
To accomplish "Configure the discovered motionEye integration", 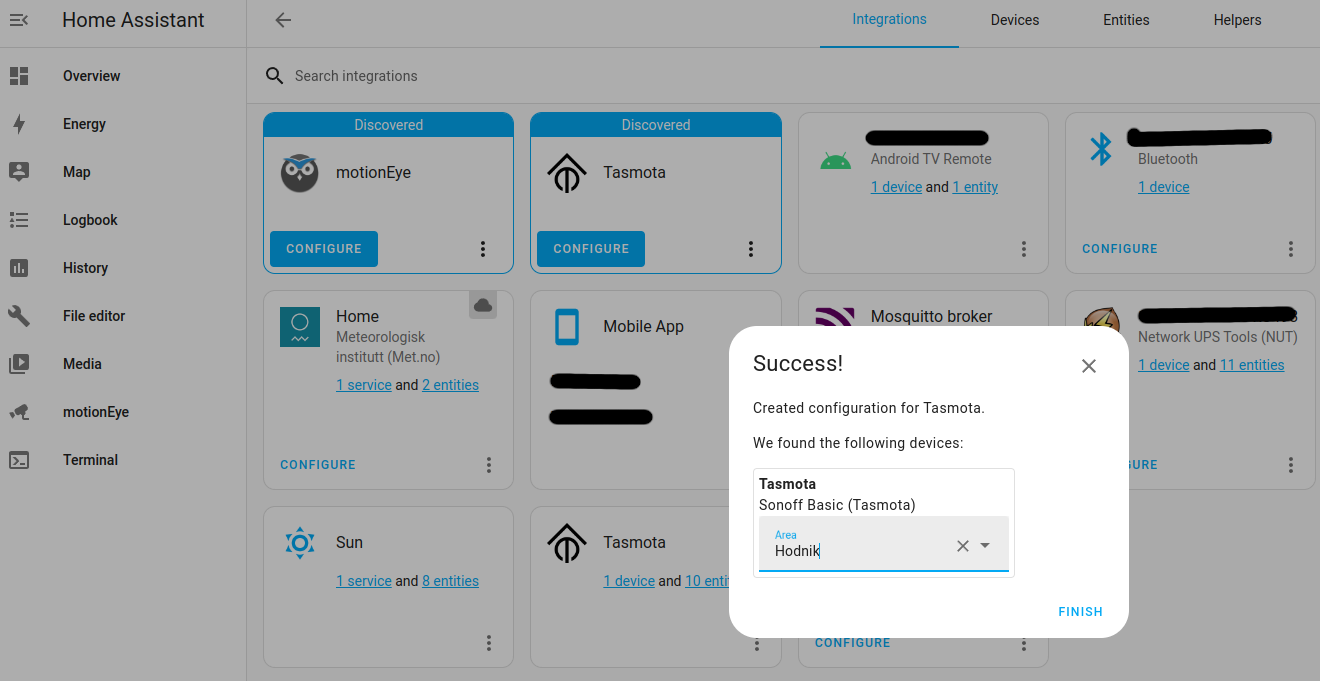I will coord(324,249).
